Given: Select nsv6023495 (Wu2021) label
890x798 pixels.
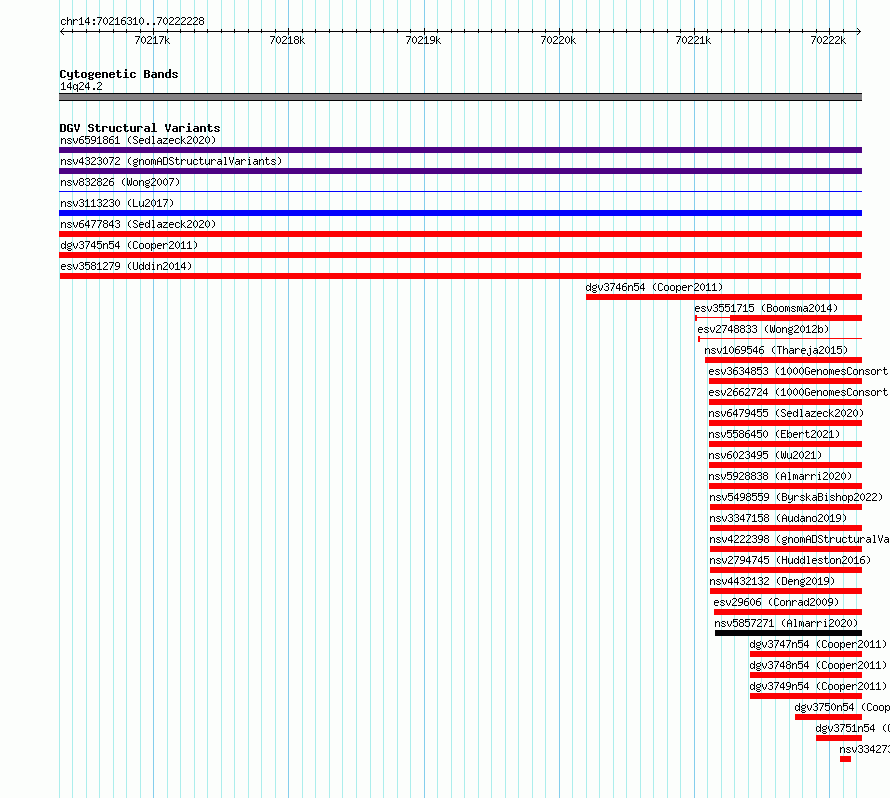Looking at the screenshot, I should 765,455.
